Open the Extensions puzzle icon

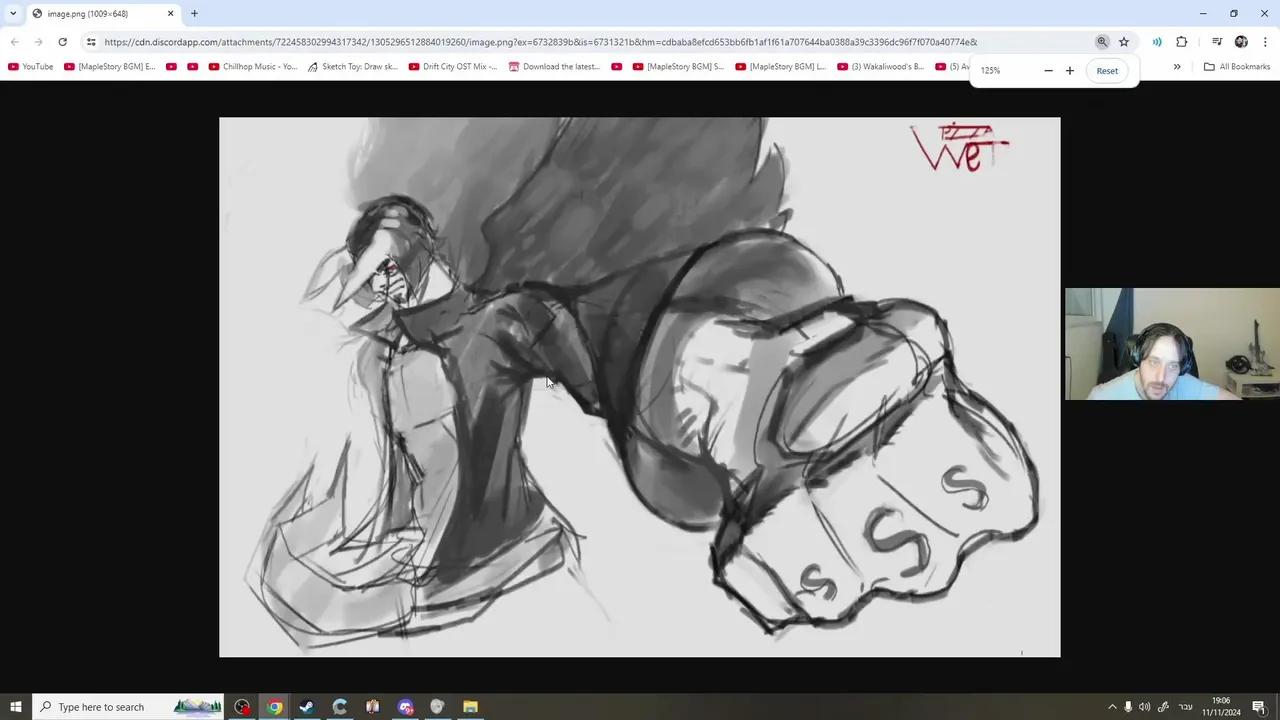pyautogui.click(x=1182, y=42)
